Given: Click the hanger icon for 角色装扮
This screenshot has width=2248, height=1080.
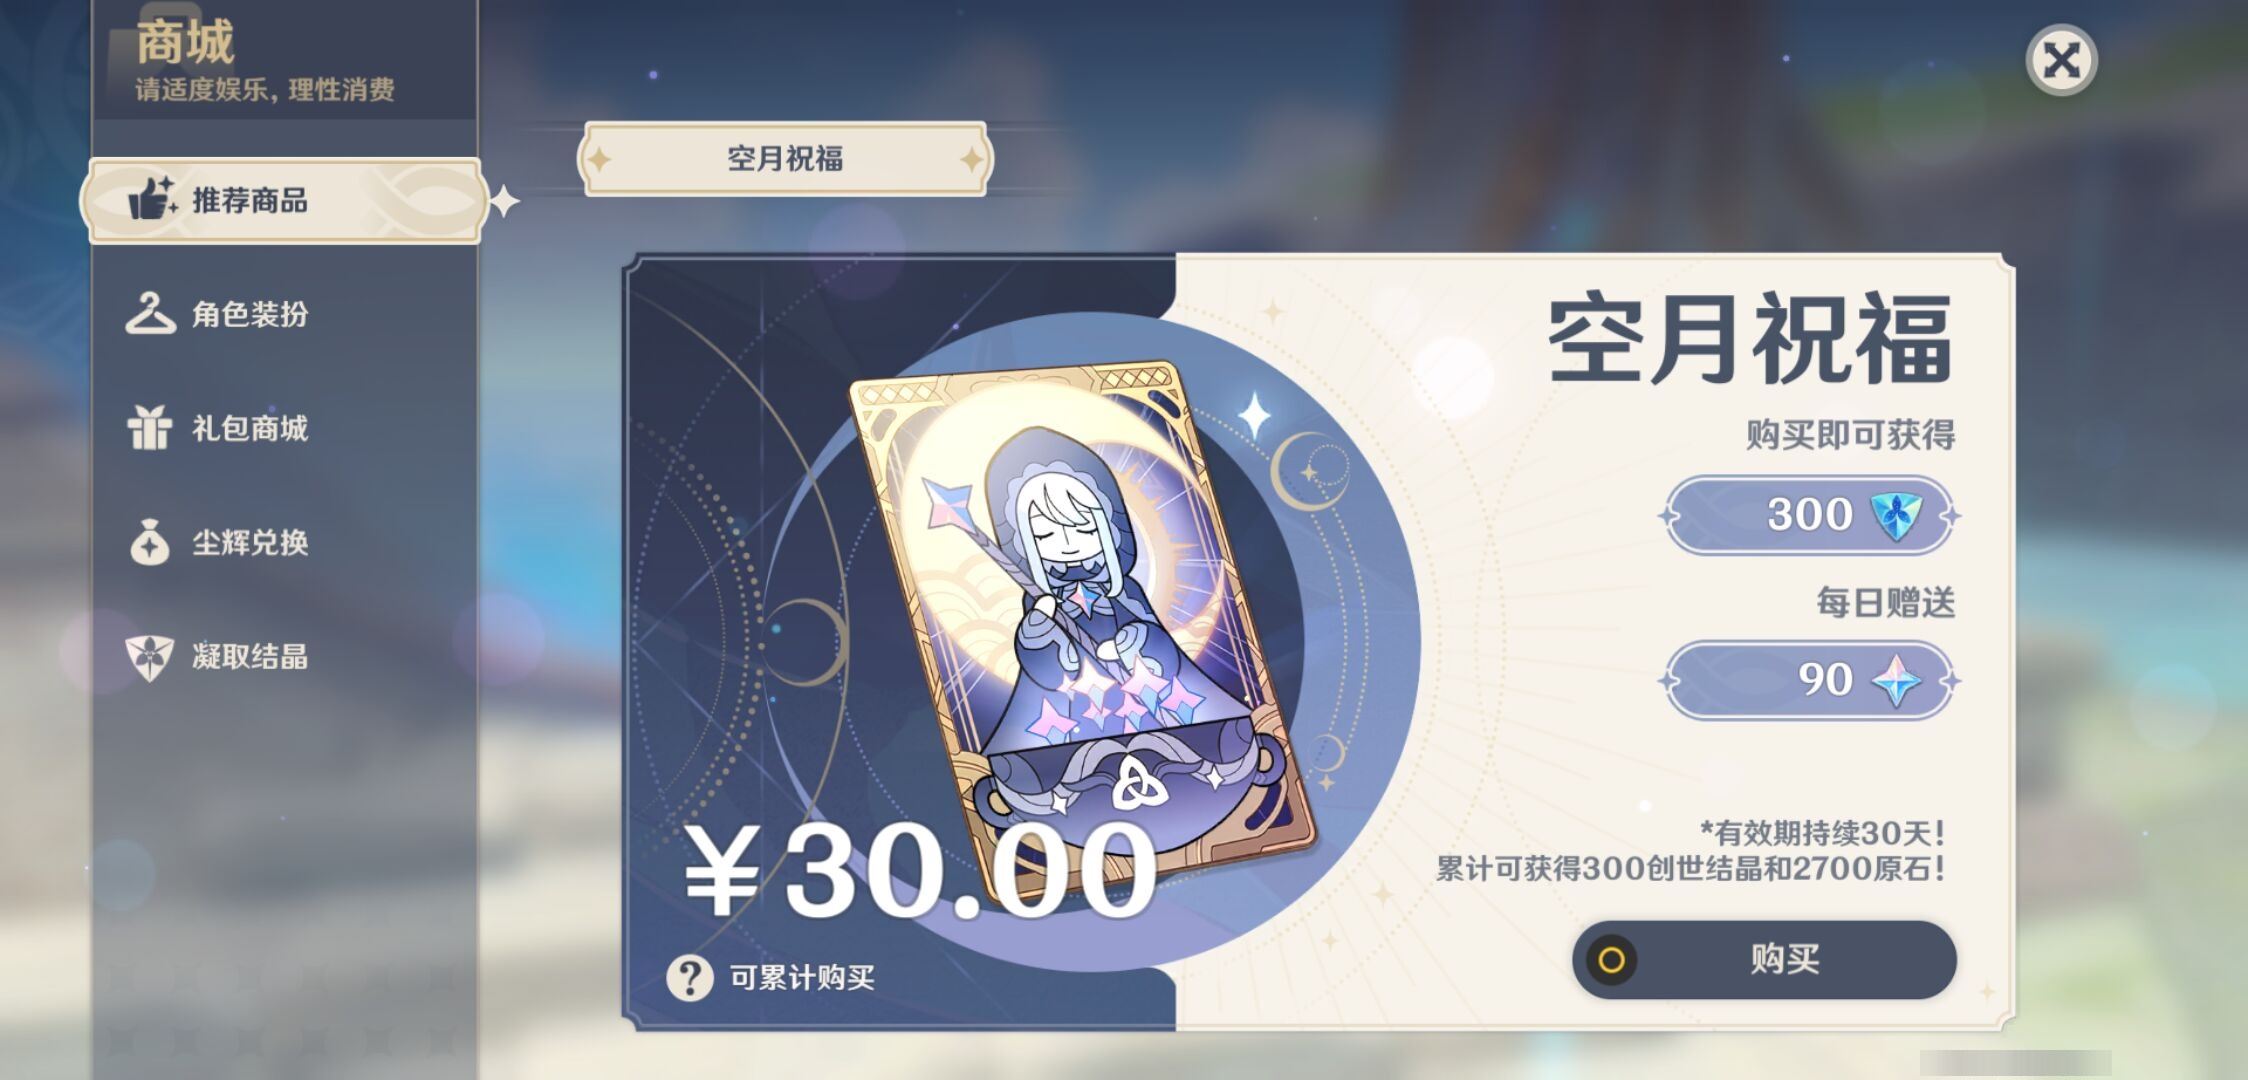Looking at the screenshot, I should point(150,313).
